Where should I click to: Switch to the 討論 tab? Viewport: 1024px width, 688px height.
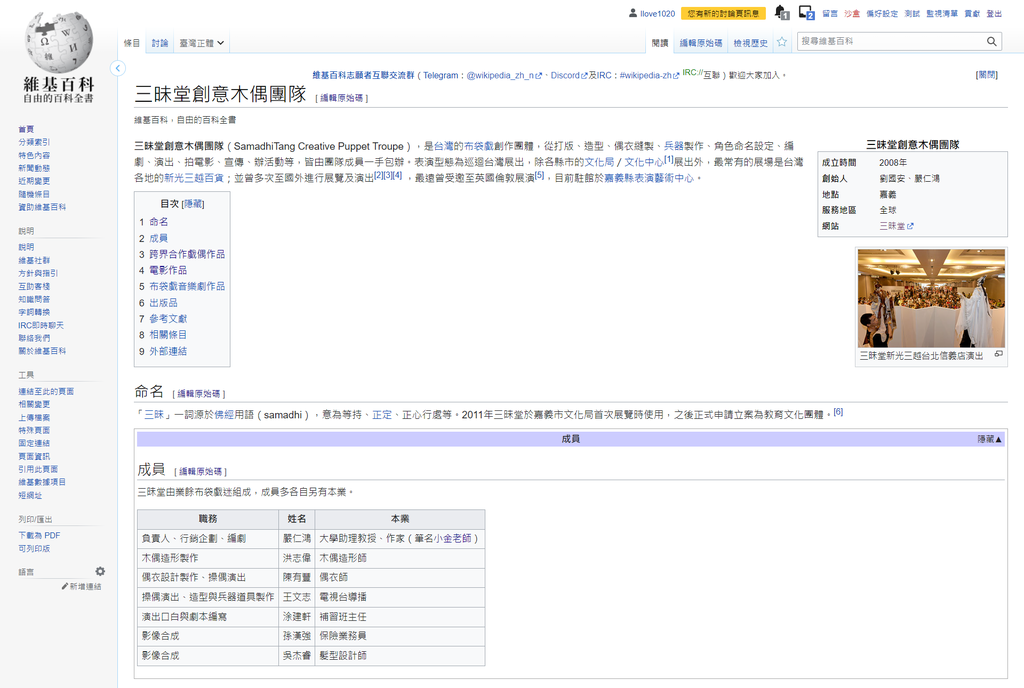tap(160, 43)
